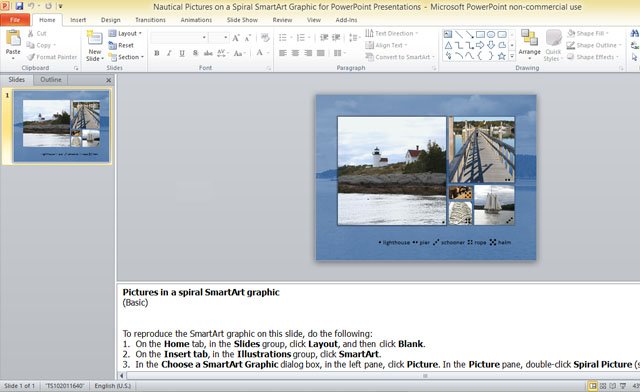The height and width of the screenshot is (392, 640).
Task: Open the Font size combo box
Action: [218, 38]
